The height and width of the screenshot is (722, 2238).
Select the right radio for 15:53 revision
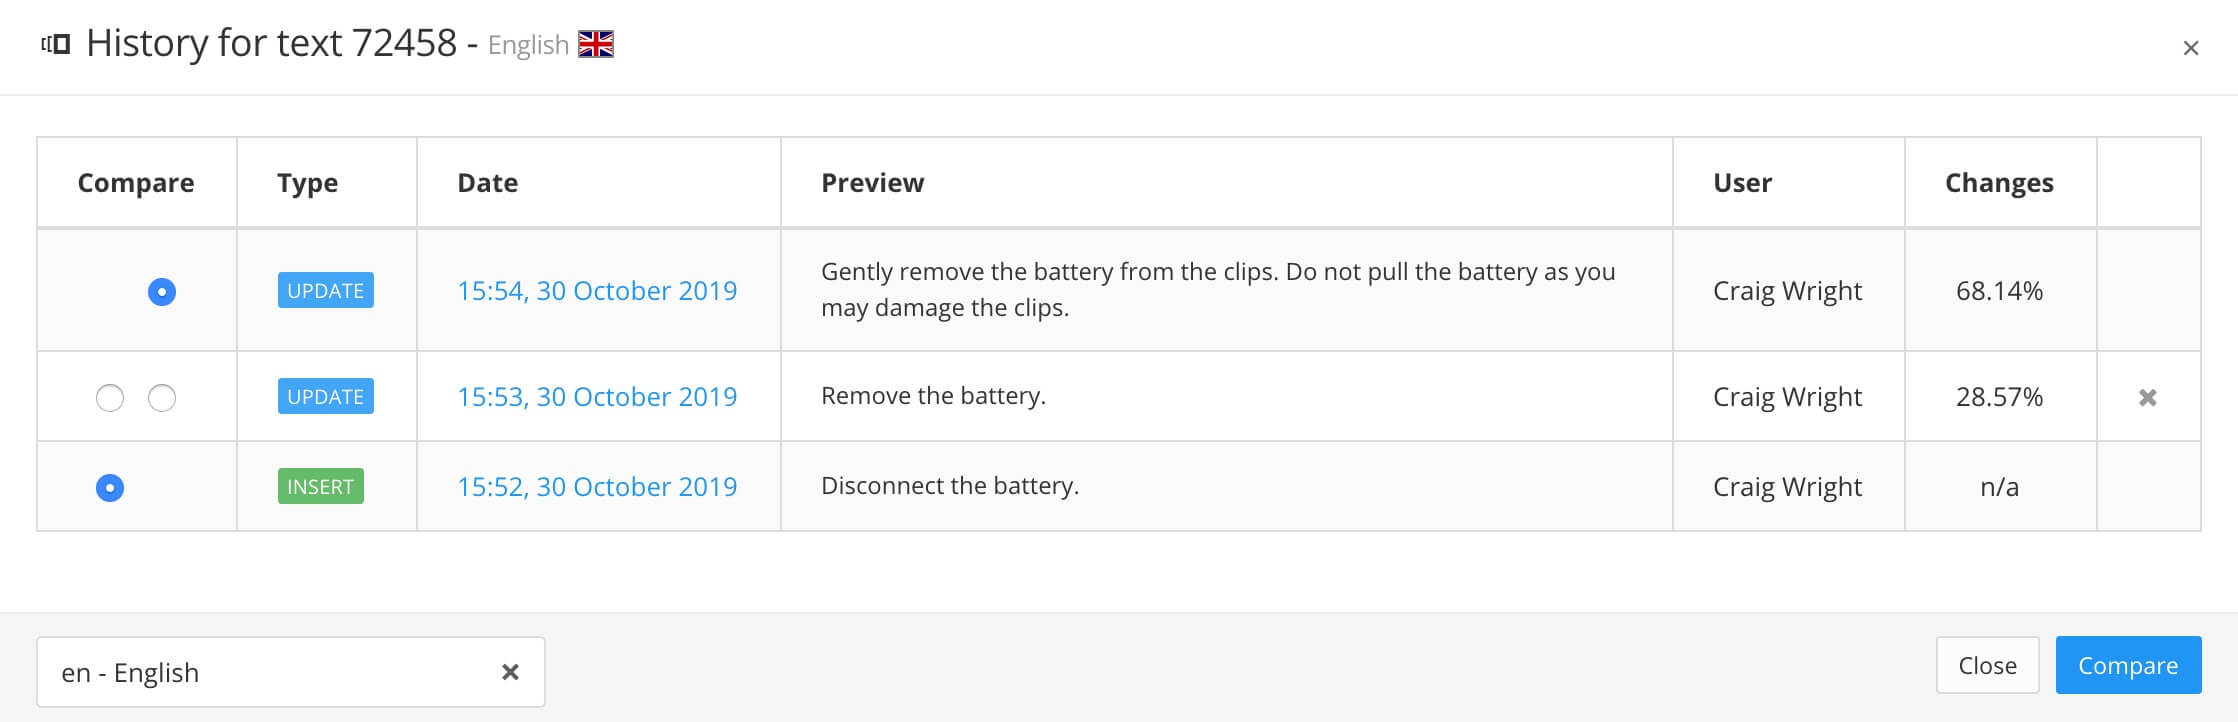coord(162,398)
